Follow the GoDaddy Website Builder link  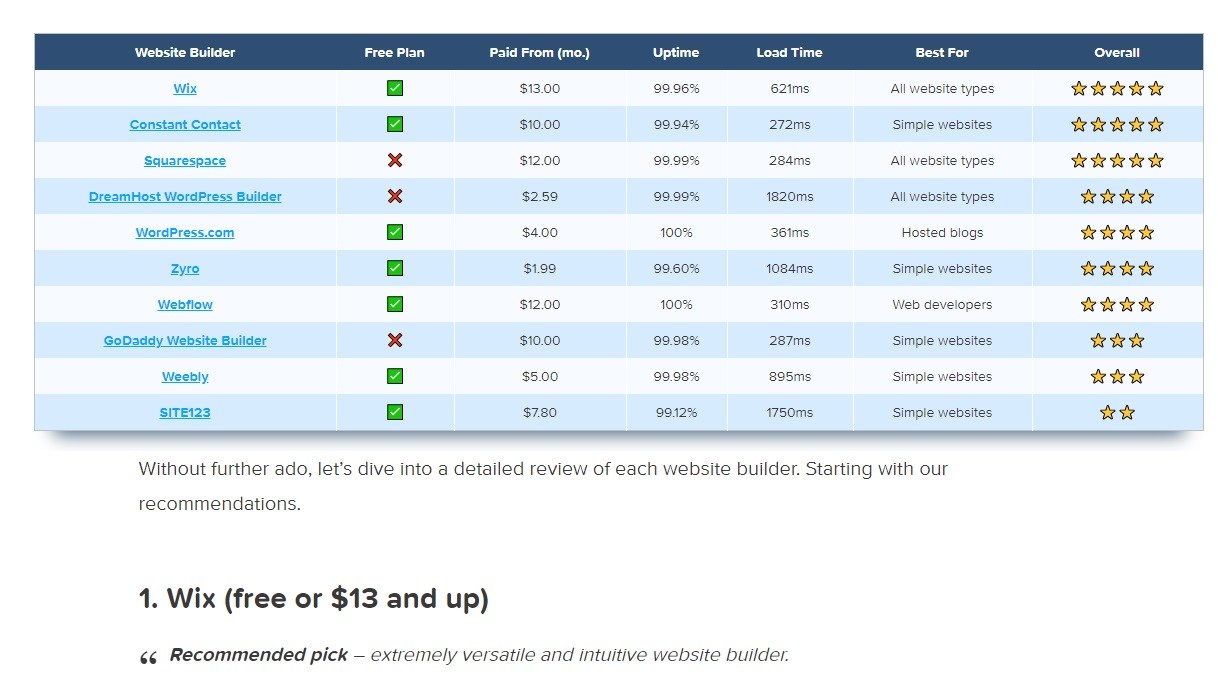point(185,341)
